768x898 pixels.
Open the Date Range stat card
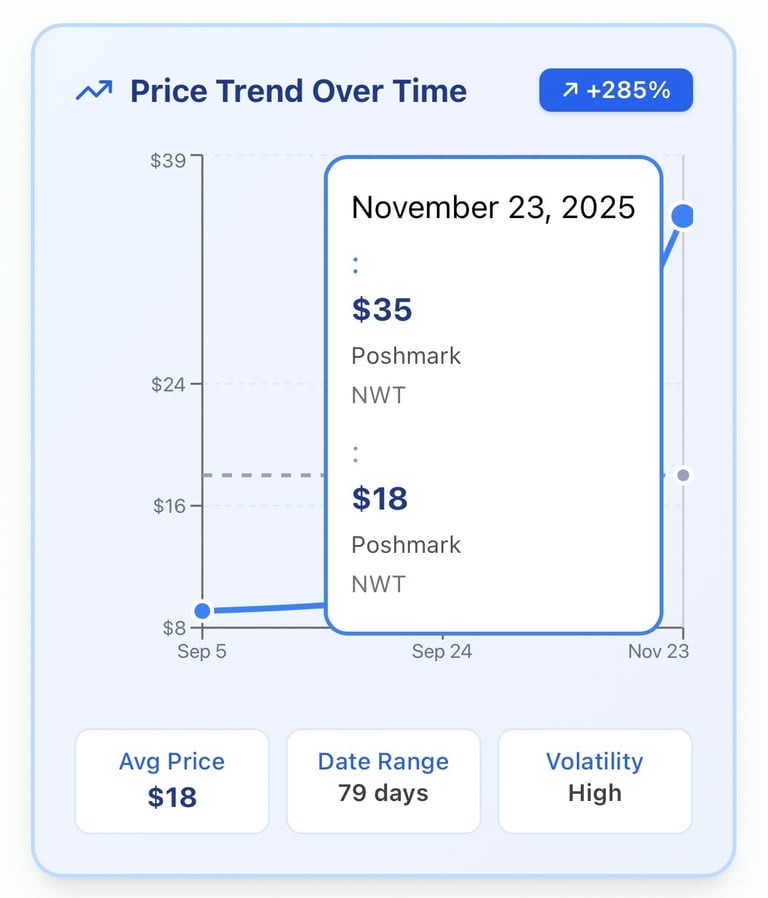coord(383,780)
